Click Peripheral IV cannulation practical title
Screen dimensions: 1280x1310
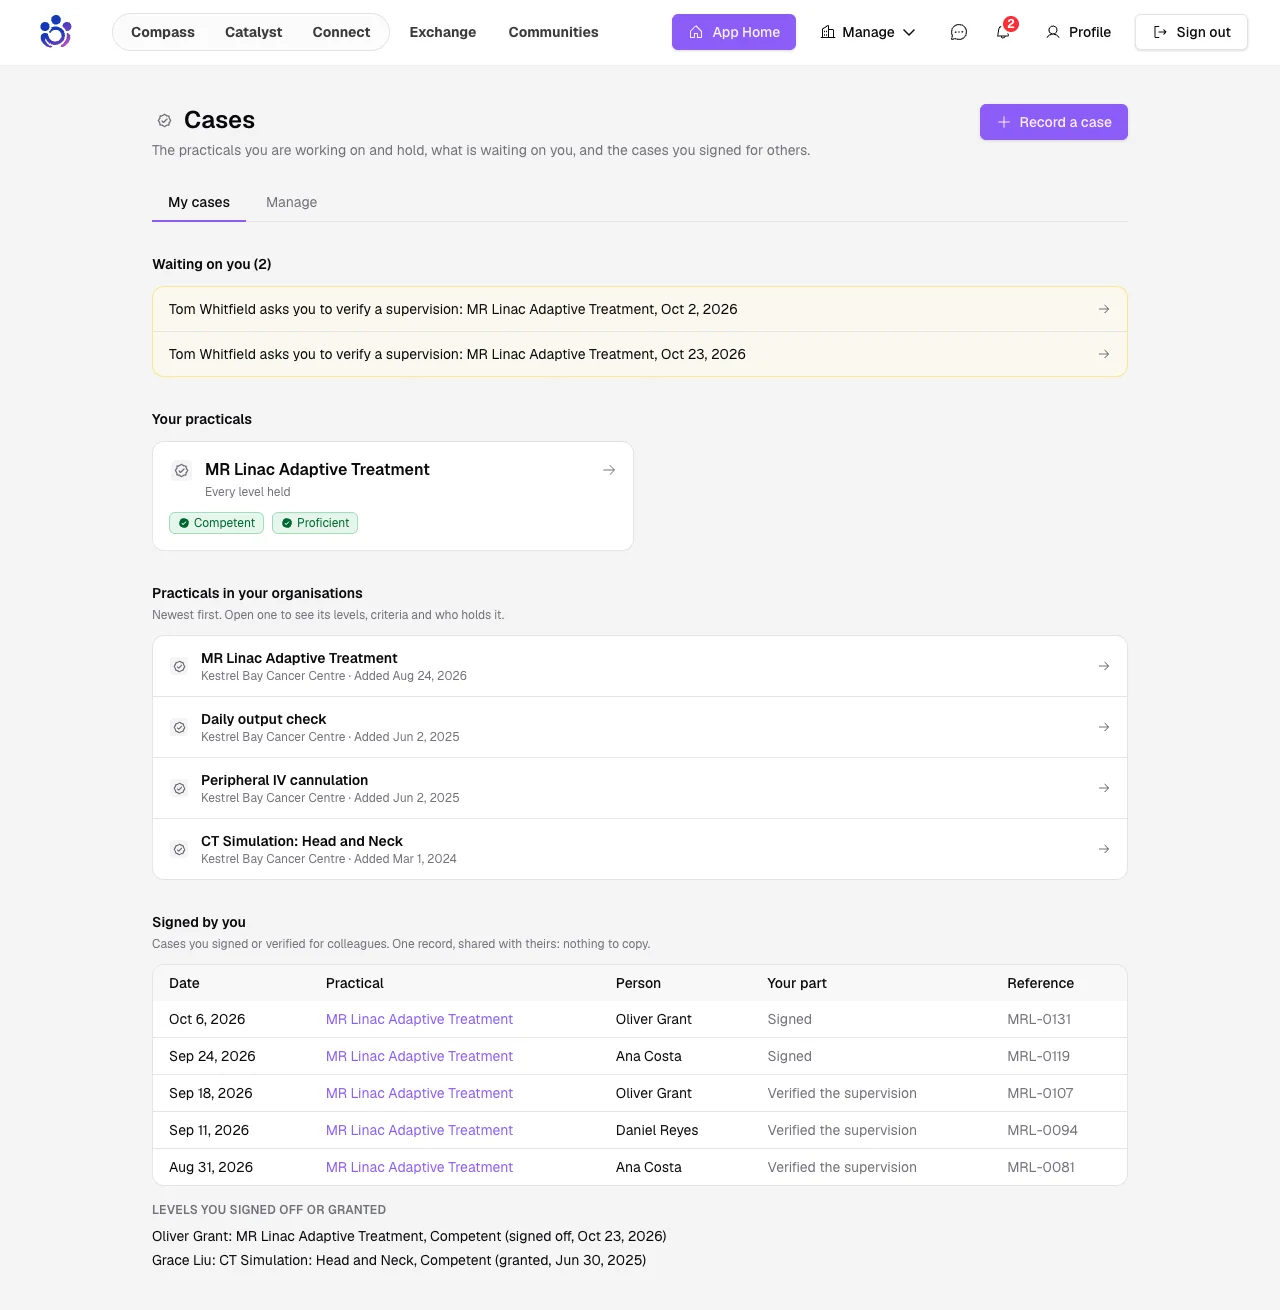[x=284, y=780]
